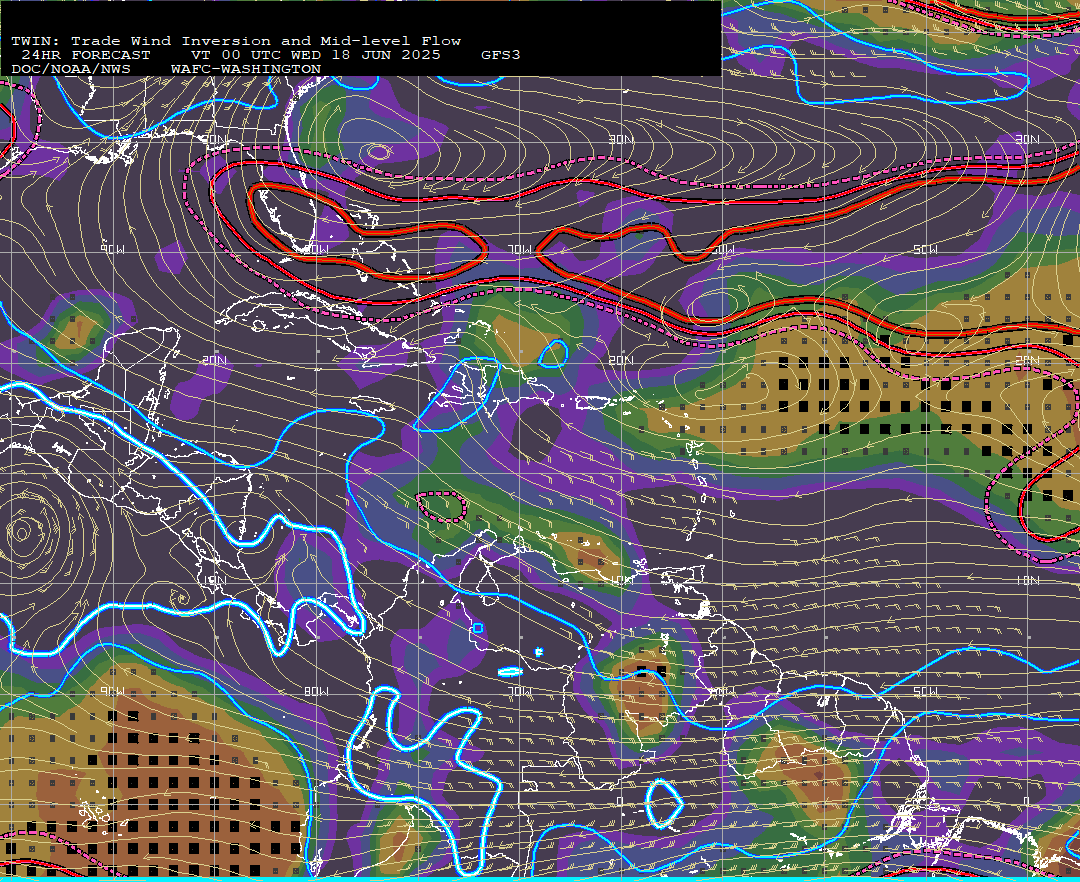Select the 80W label near the Panama coast
The width and height of the screenshot is (1080, 882).
[x=316, y=691]
